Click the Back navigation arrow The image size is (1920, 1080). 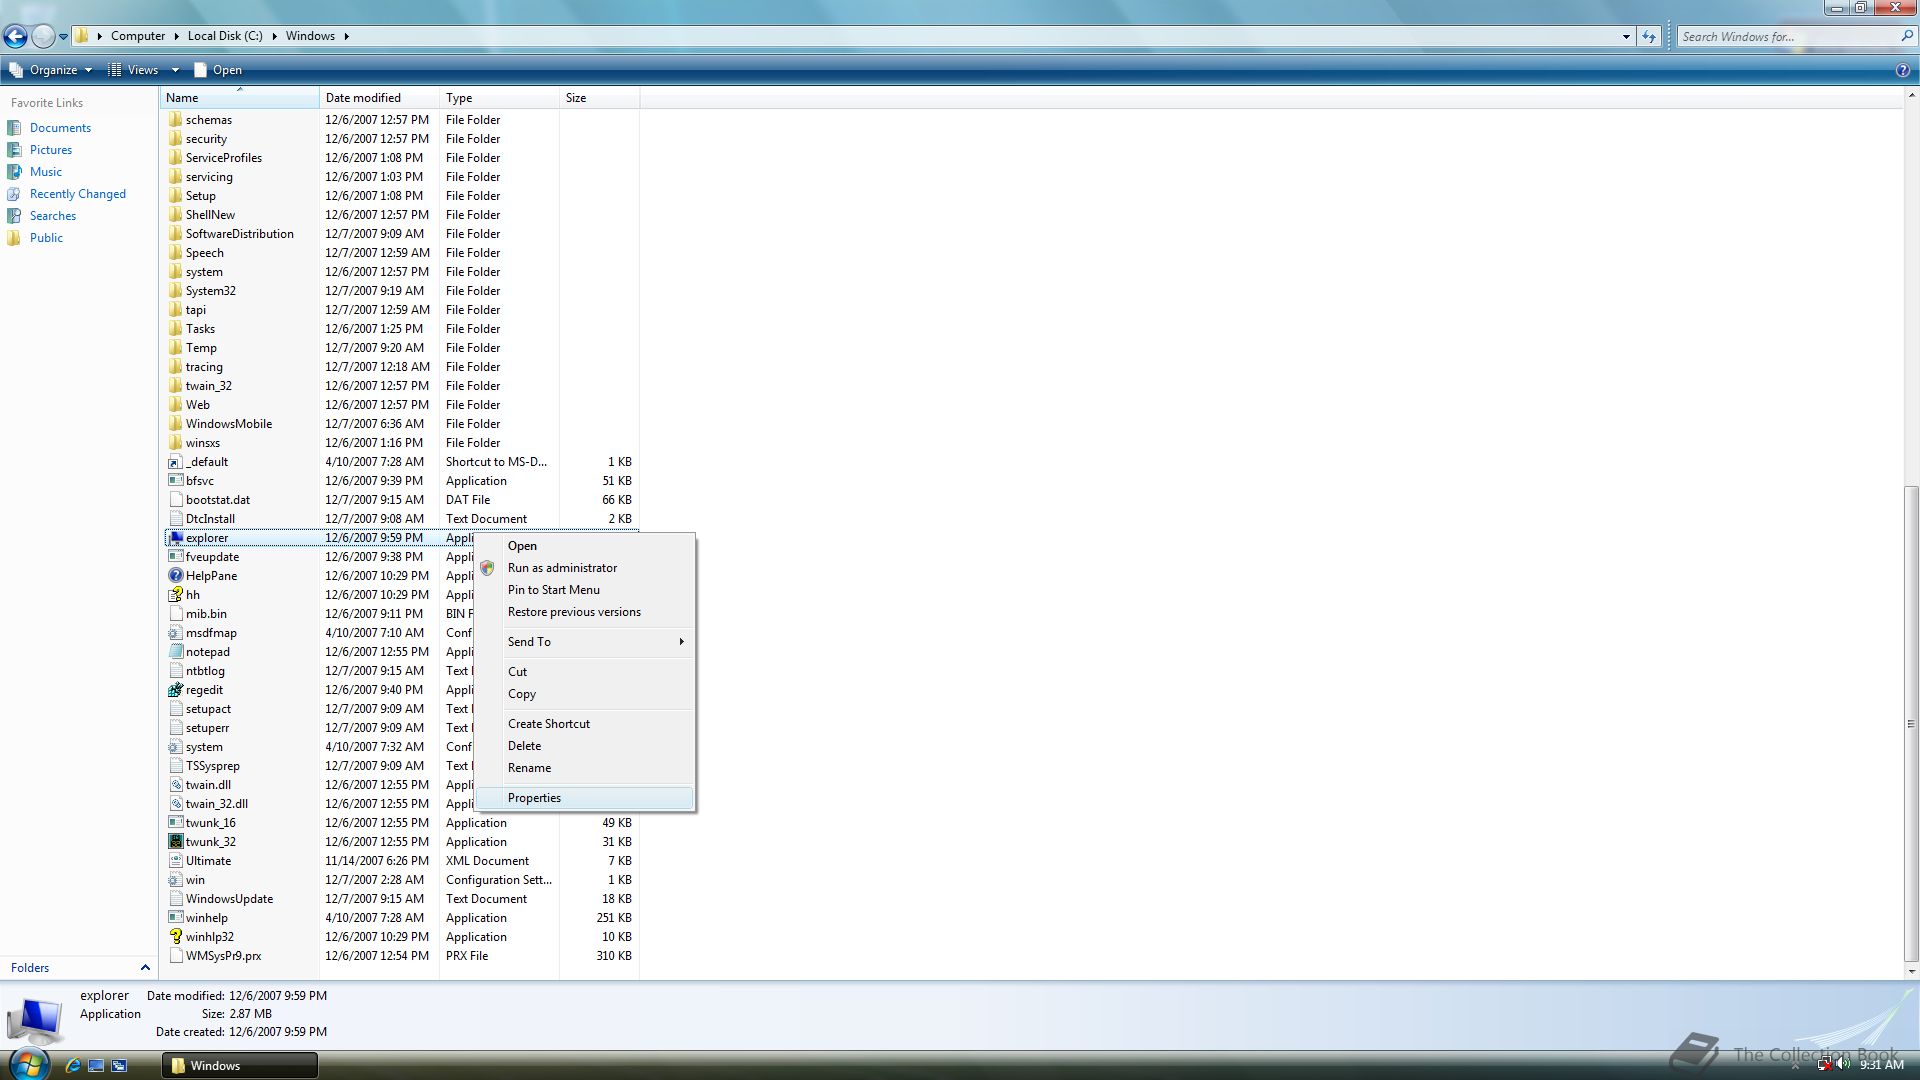point(15,37)
